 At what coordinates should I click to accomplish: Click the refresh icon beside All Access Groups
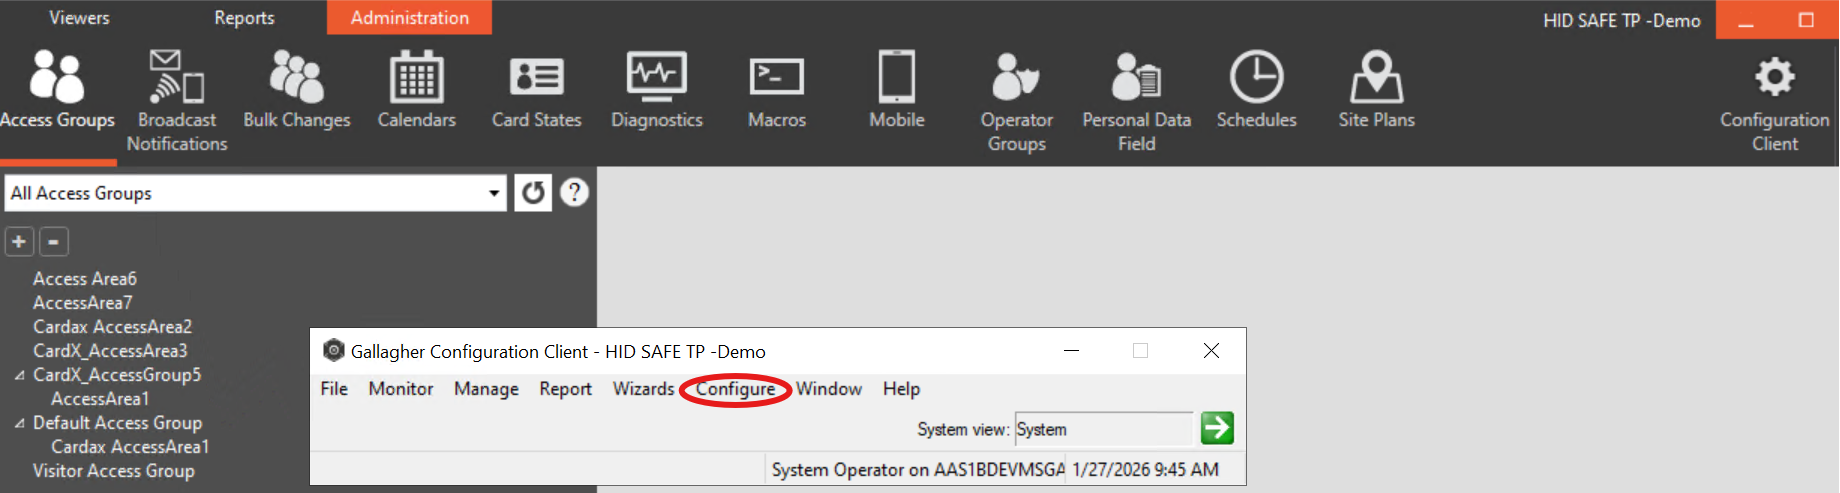pyautogui.click(x=533, y=192)
